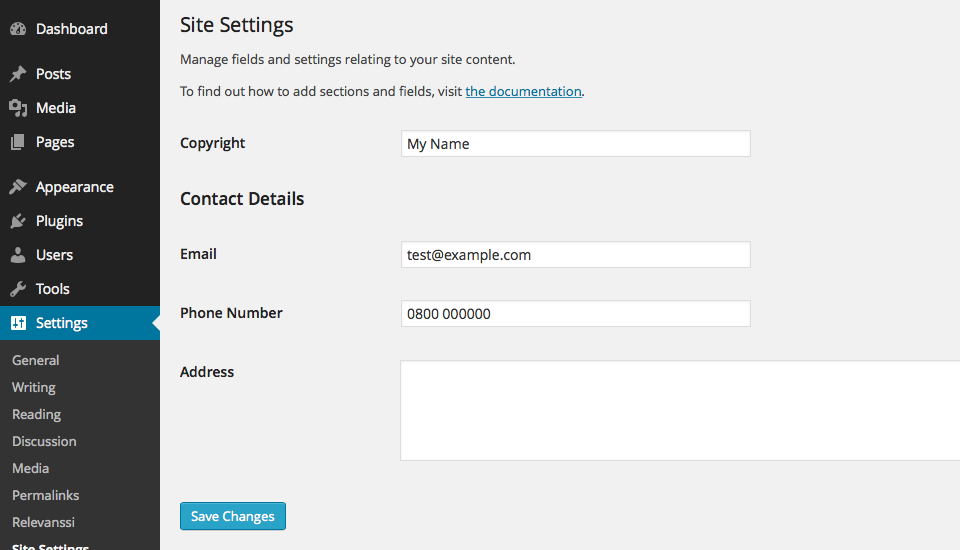Image resolution: width=960 pixels, height=550 pixels.
Task: Open the General settings submenu item
Action: [36, 360]
